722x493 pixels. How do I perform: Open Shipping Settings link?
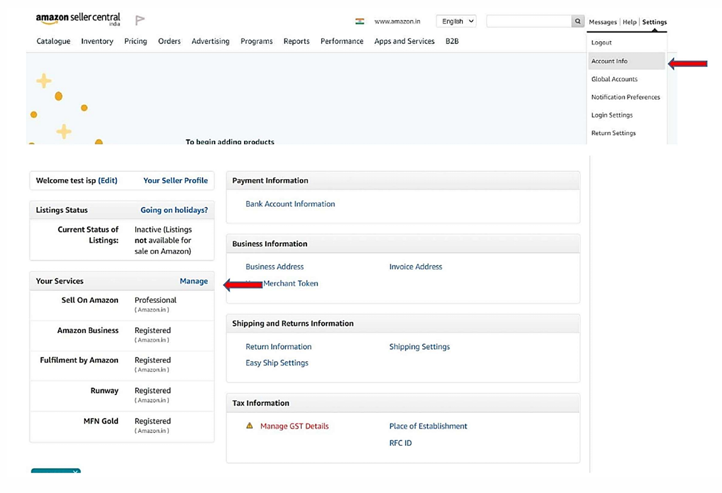(419, 347)
